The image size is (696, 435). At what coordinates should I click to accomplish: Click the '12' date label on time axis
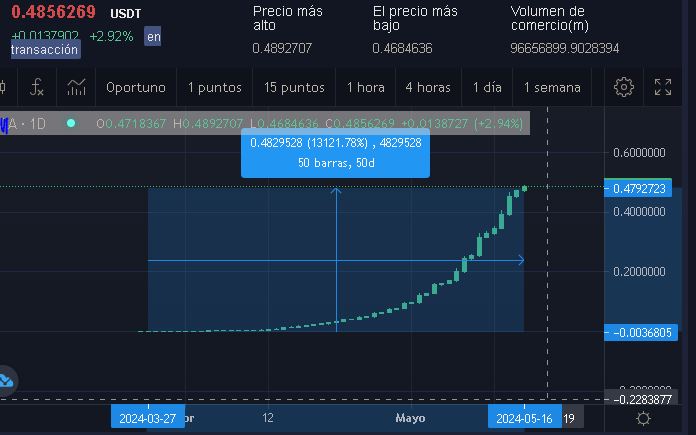click(268, 418)
